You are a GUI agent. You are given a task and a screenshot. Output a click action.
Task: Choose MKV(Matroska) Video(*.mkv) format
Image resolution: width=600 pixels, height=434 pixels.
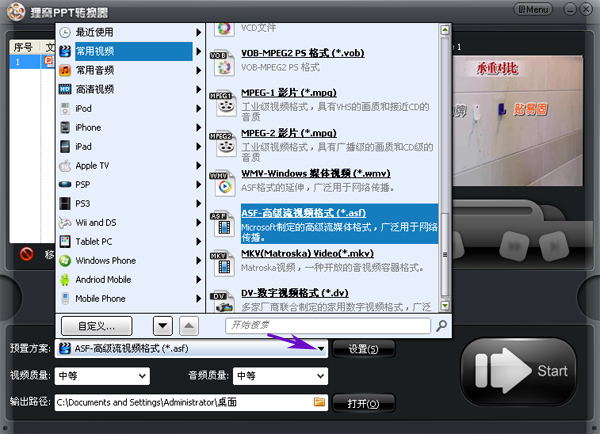[x=307, y=254]
